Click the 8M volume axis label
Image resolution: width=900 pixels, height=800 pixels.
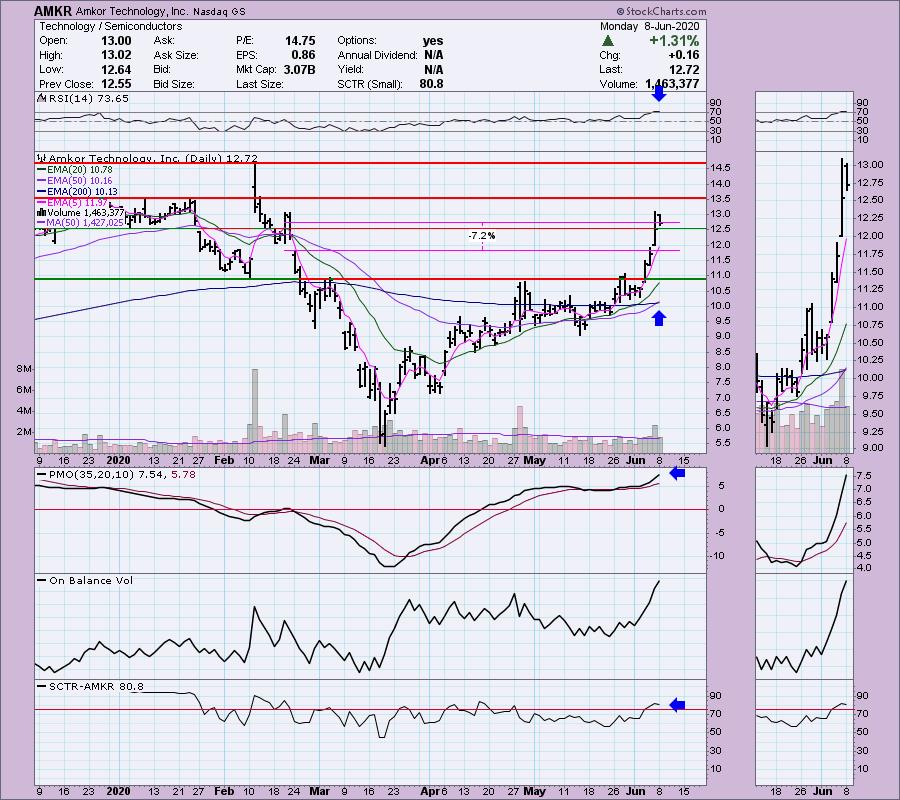[x=24, y=368]
